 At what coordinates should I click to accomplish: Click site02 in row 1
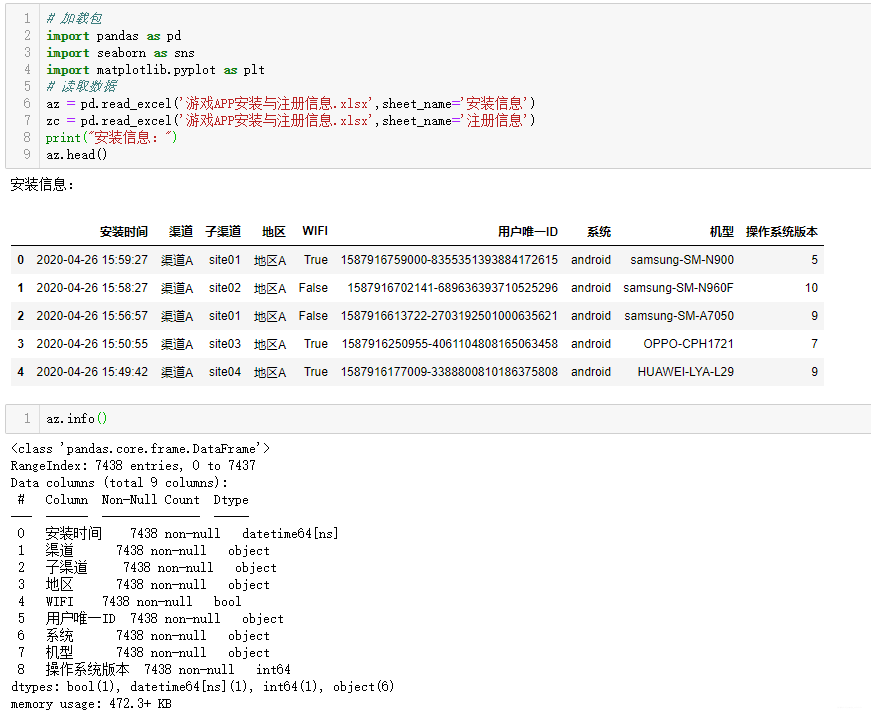[x=224, y=288]
